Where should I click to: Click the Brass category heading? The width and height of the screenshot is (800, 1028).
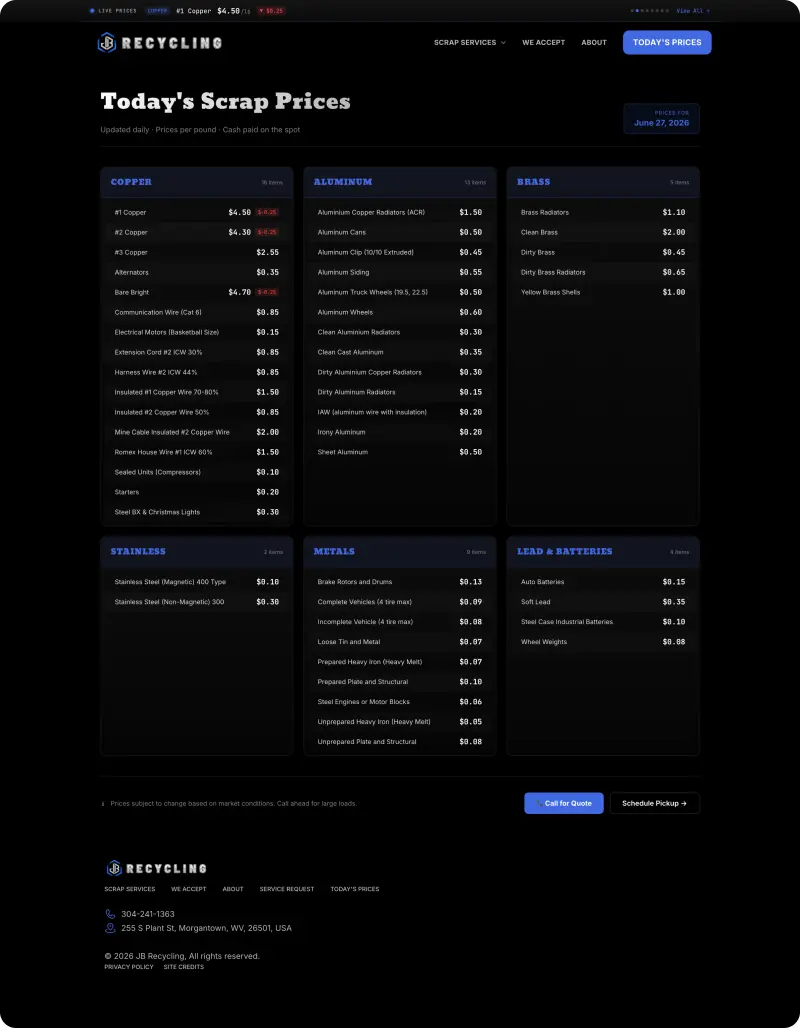[533, 182]
